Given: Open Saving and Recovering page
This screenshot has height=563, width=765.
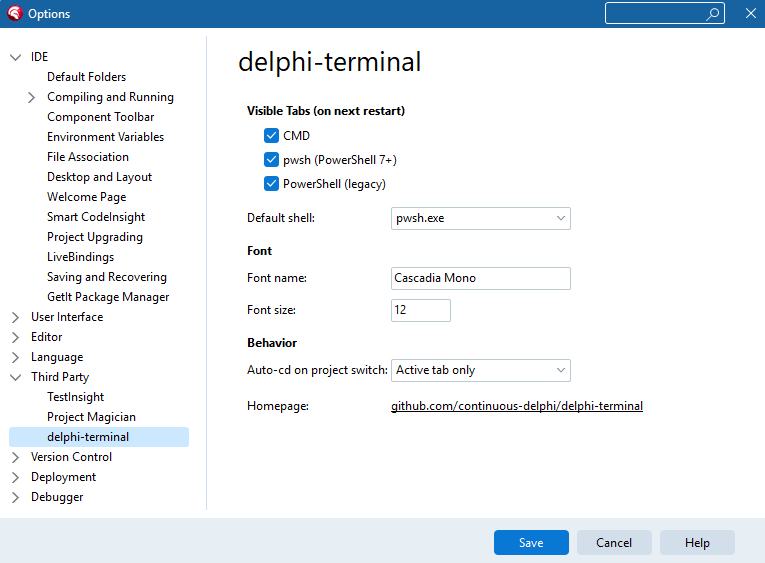Looking at the screenshot, I should point(107,277).
